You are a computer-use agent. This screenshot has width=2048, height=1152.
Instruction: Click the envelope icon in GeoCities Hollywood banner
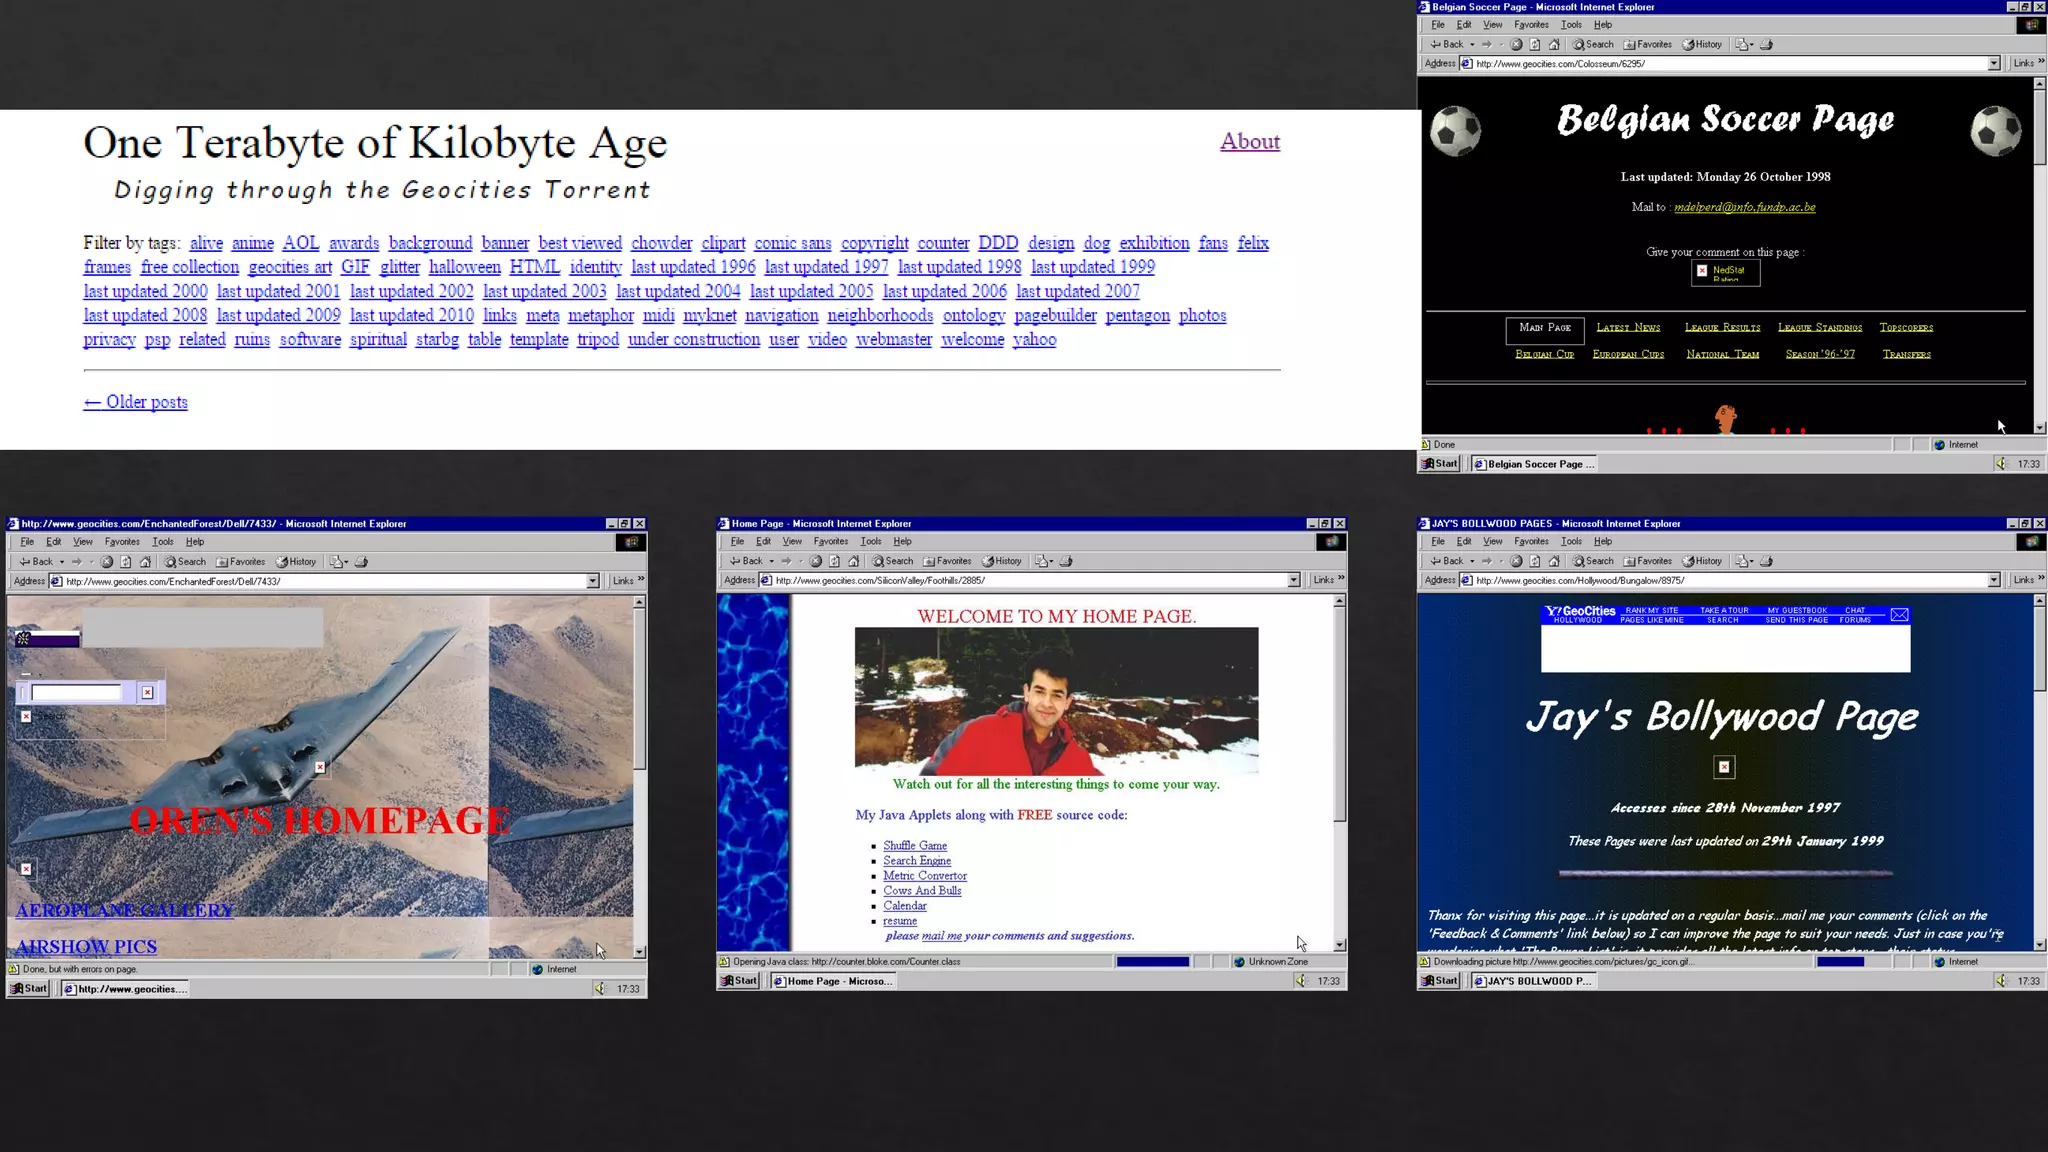(1899, 615)
